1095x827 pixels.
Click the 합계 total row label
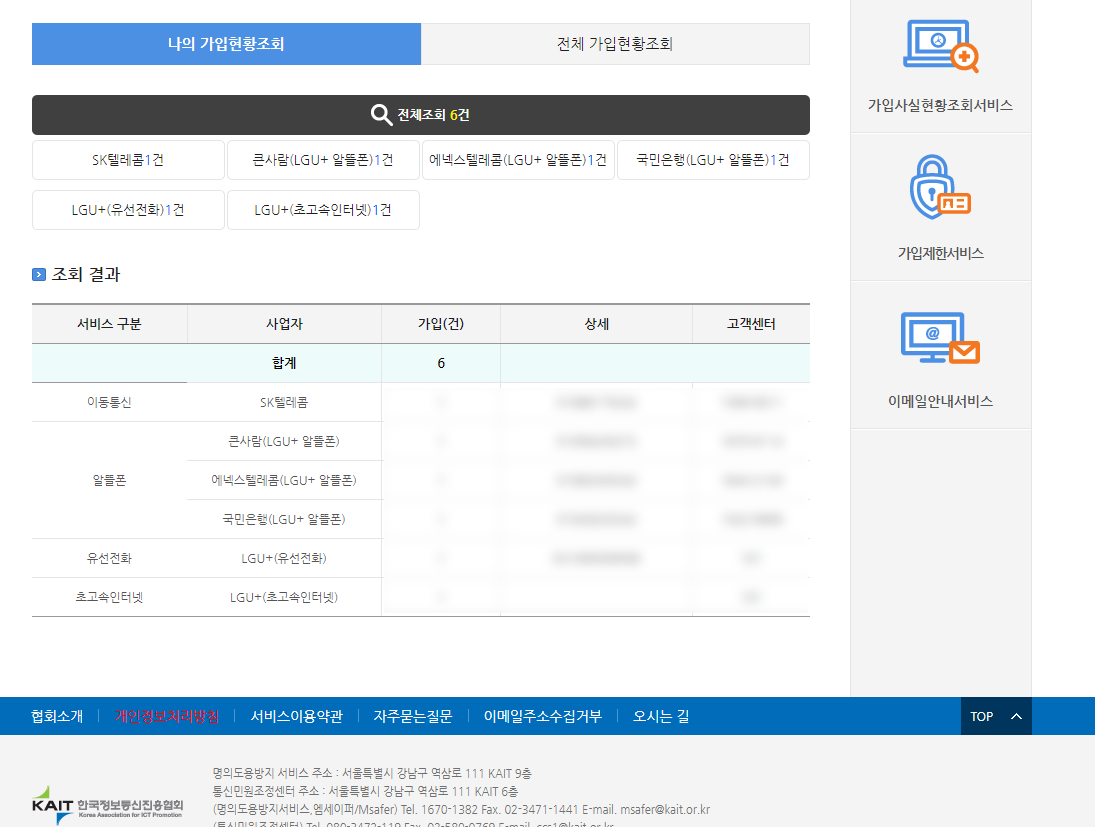[284, 363]
